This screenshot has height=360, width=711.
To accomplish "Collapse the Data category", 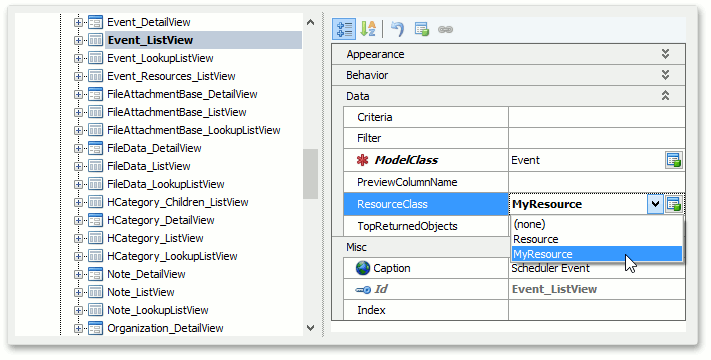I will pos(665,96).
